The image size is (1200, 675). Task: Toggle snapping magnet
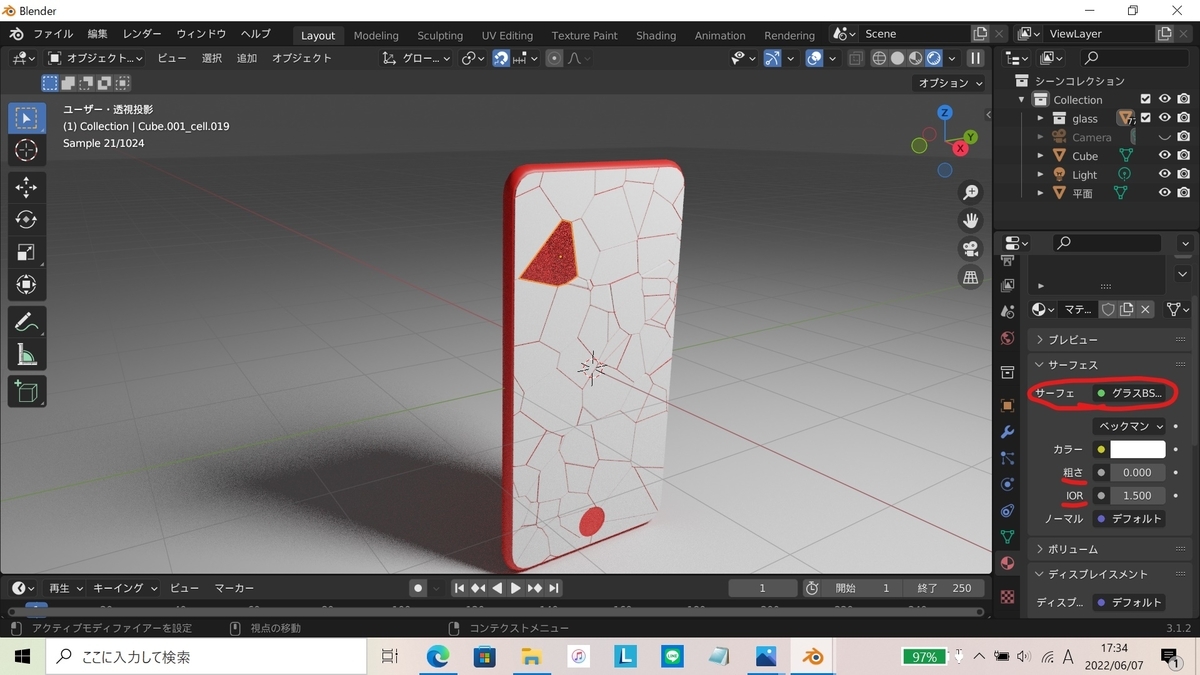click(x=501, y=58)
